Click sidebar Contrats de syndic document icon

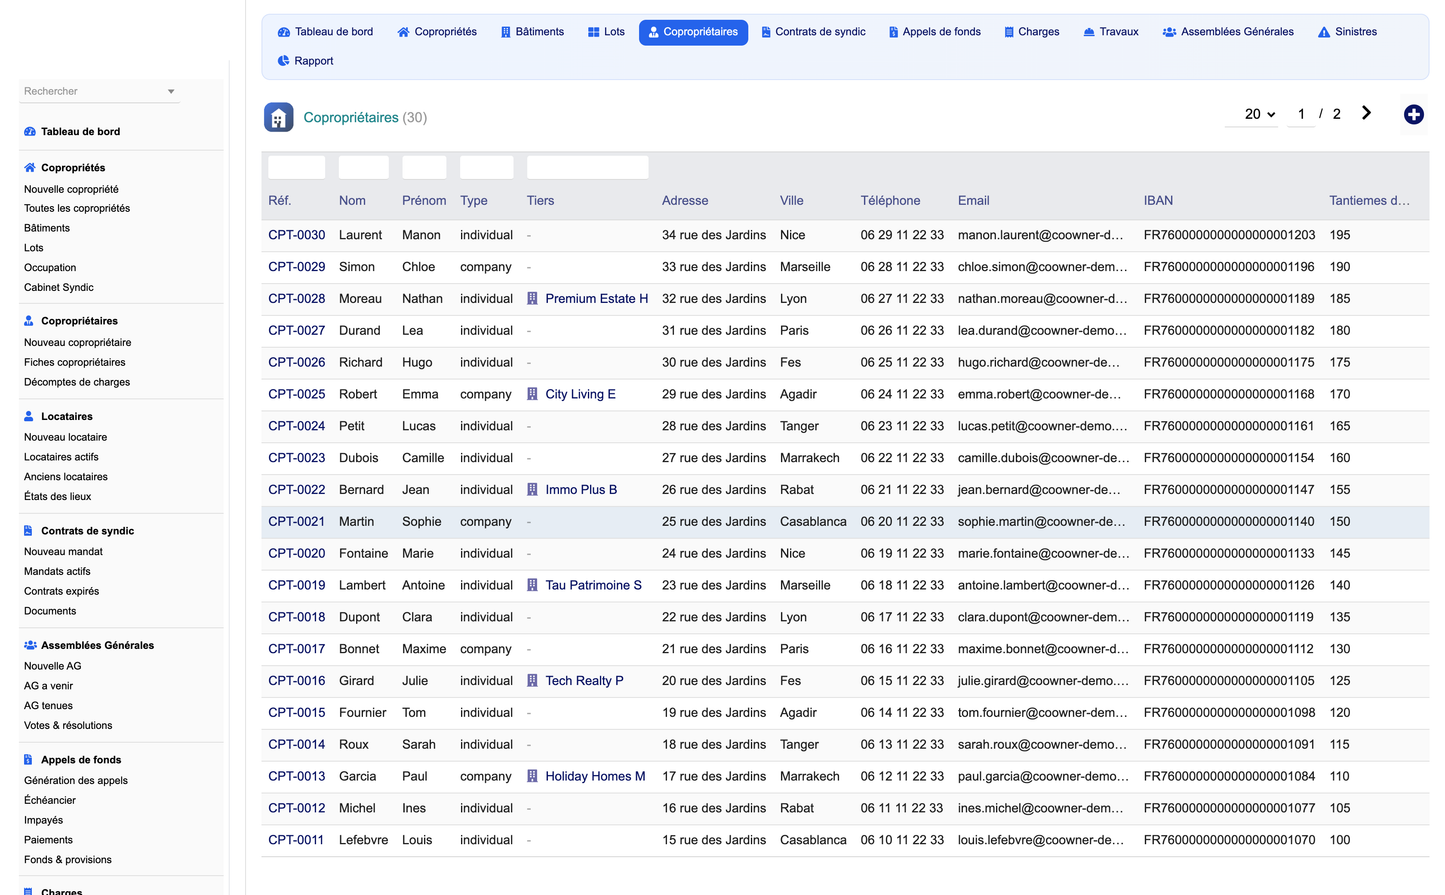click(29, 531)
